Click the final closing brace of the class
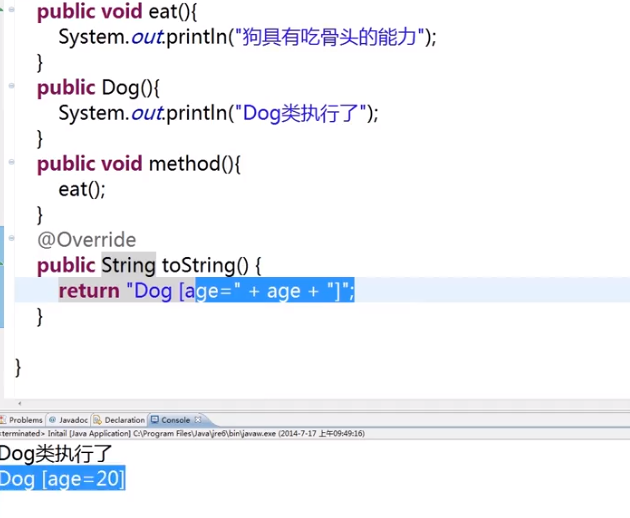The image size is (630, 518). pos(18,367)
